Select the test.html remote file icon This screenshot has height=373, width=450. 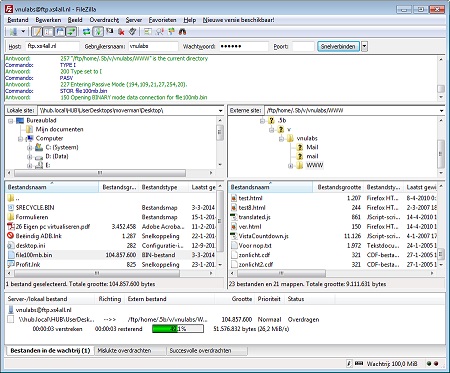234,198
